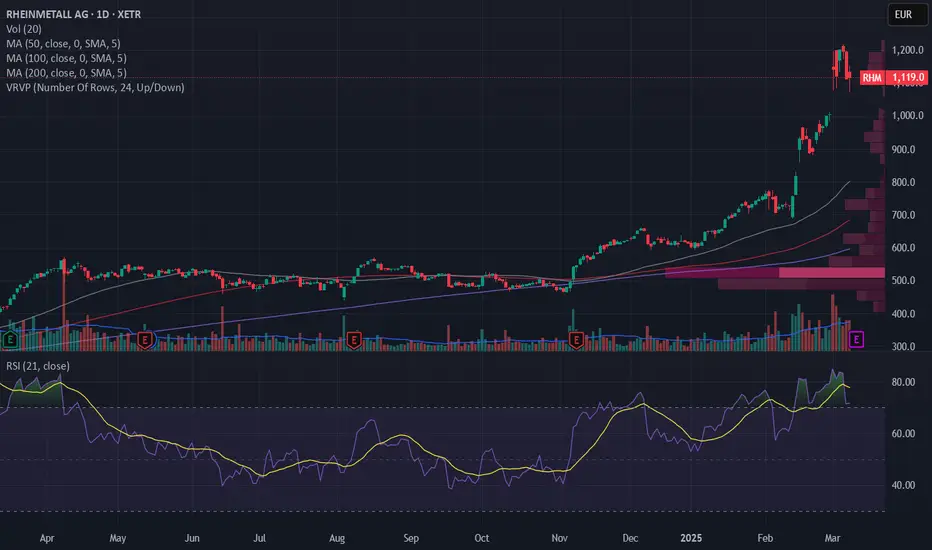Click the red earnings marker between Aug and Sep
Screen dimensions: 932x550
pos(354,340)
